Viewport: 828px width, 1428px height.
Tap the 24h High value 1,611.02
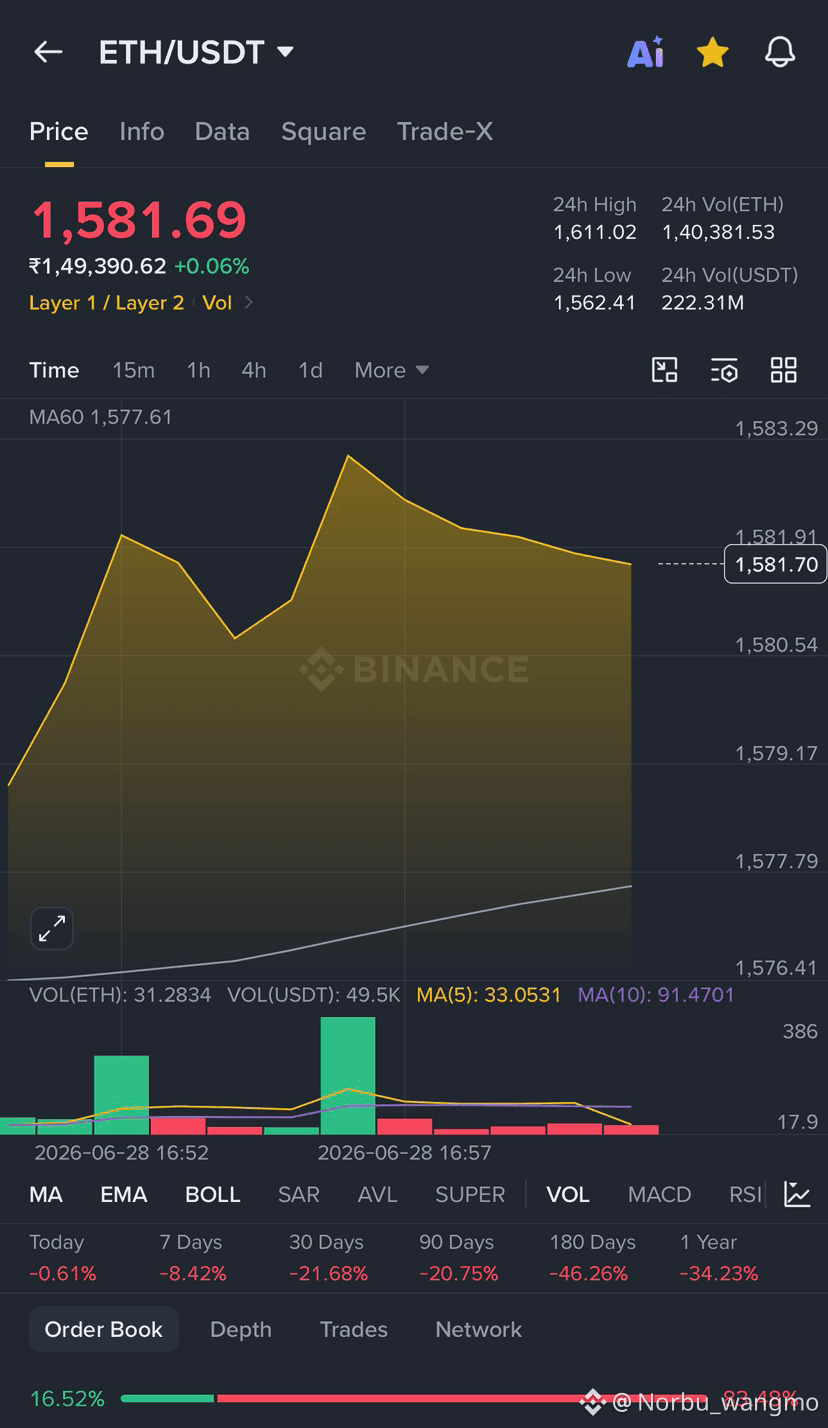click(x=595, y=232)
